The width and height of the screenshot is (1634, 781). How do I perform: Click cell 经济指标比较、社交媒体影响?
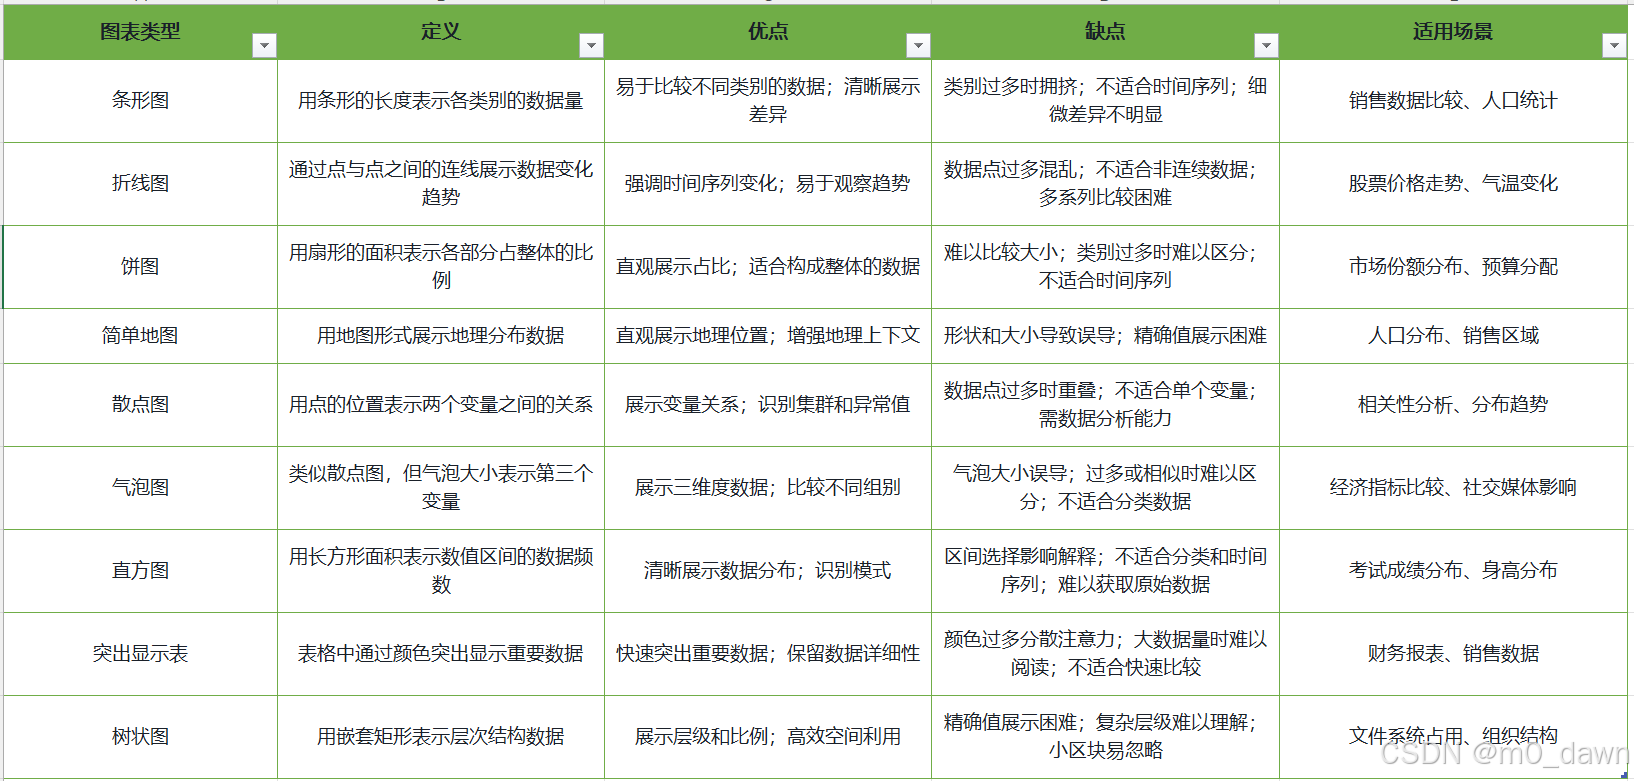pyautogui.click(x=1453, y=488)
